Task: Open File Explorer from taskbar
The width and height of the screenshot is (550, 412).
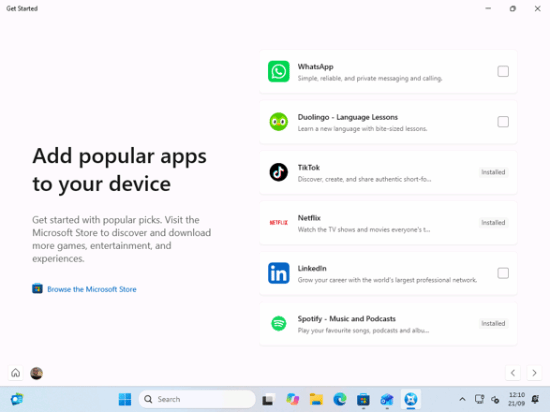Action: pyautogui.click(x=316, y=399)
